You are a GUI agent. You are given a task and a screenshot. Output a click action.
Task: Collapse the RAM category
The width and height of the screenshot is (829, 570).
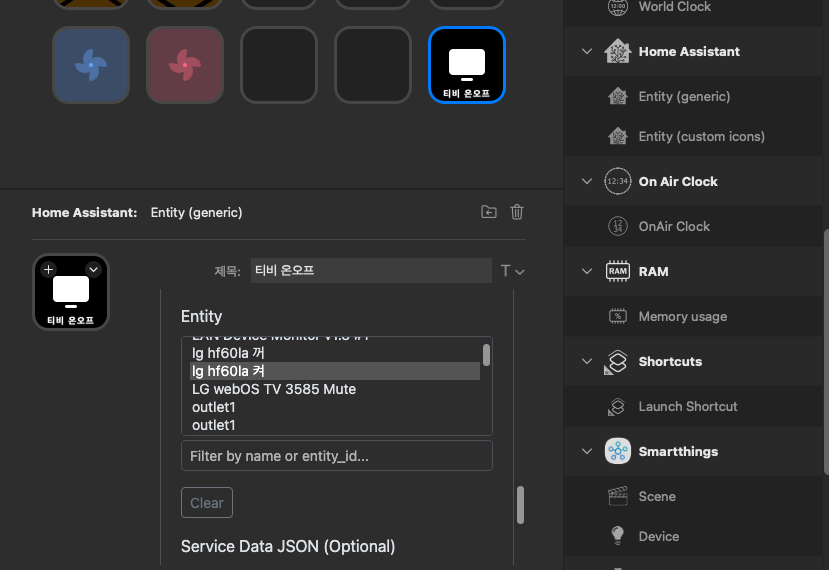point(587,272)
